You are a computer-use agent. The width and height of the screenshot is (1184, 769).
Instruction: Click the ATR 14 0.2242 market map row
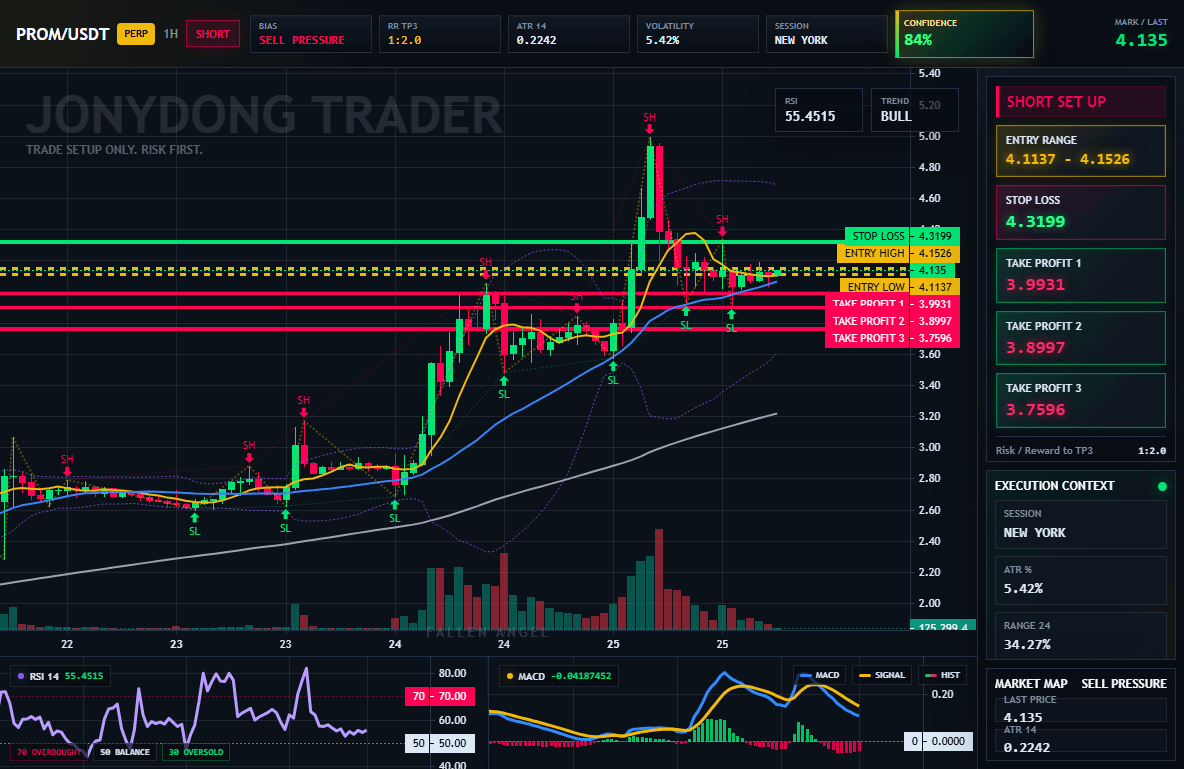pyautogui.click(x=1081, y=740)
